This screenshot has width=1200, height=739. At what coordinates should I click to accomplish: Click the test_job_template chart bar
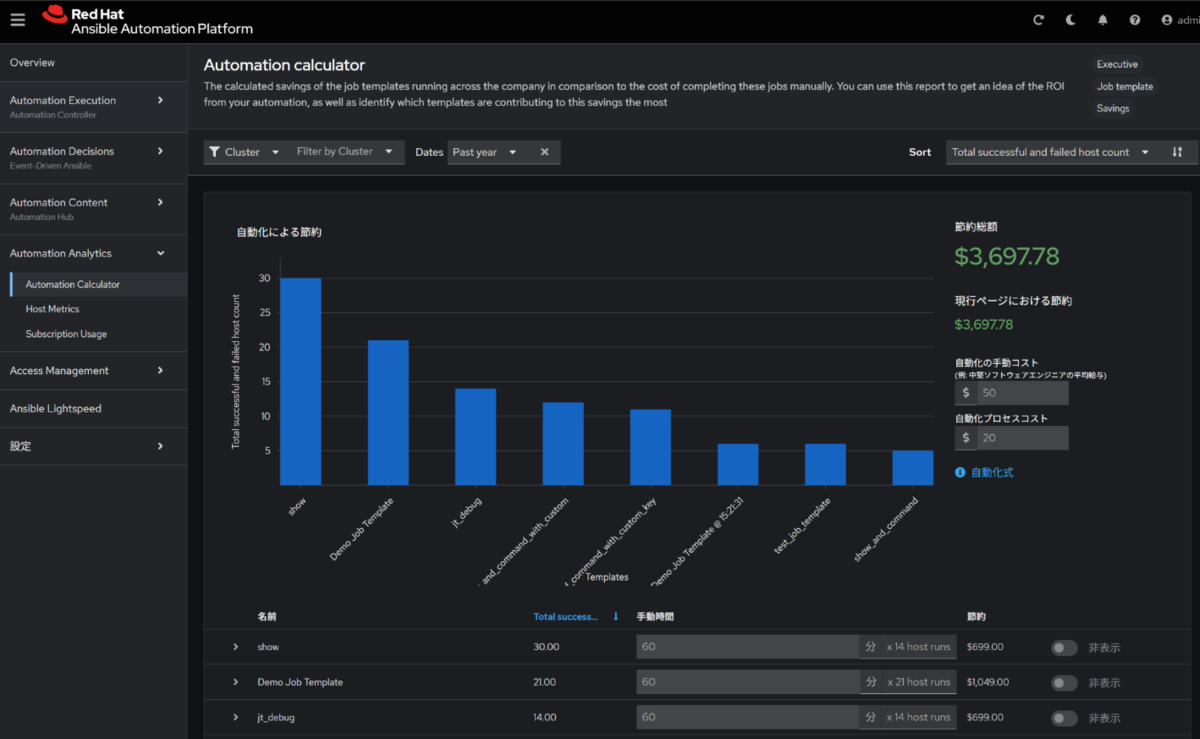tap(825, 464)
